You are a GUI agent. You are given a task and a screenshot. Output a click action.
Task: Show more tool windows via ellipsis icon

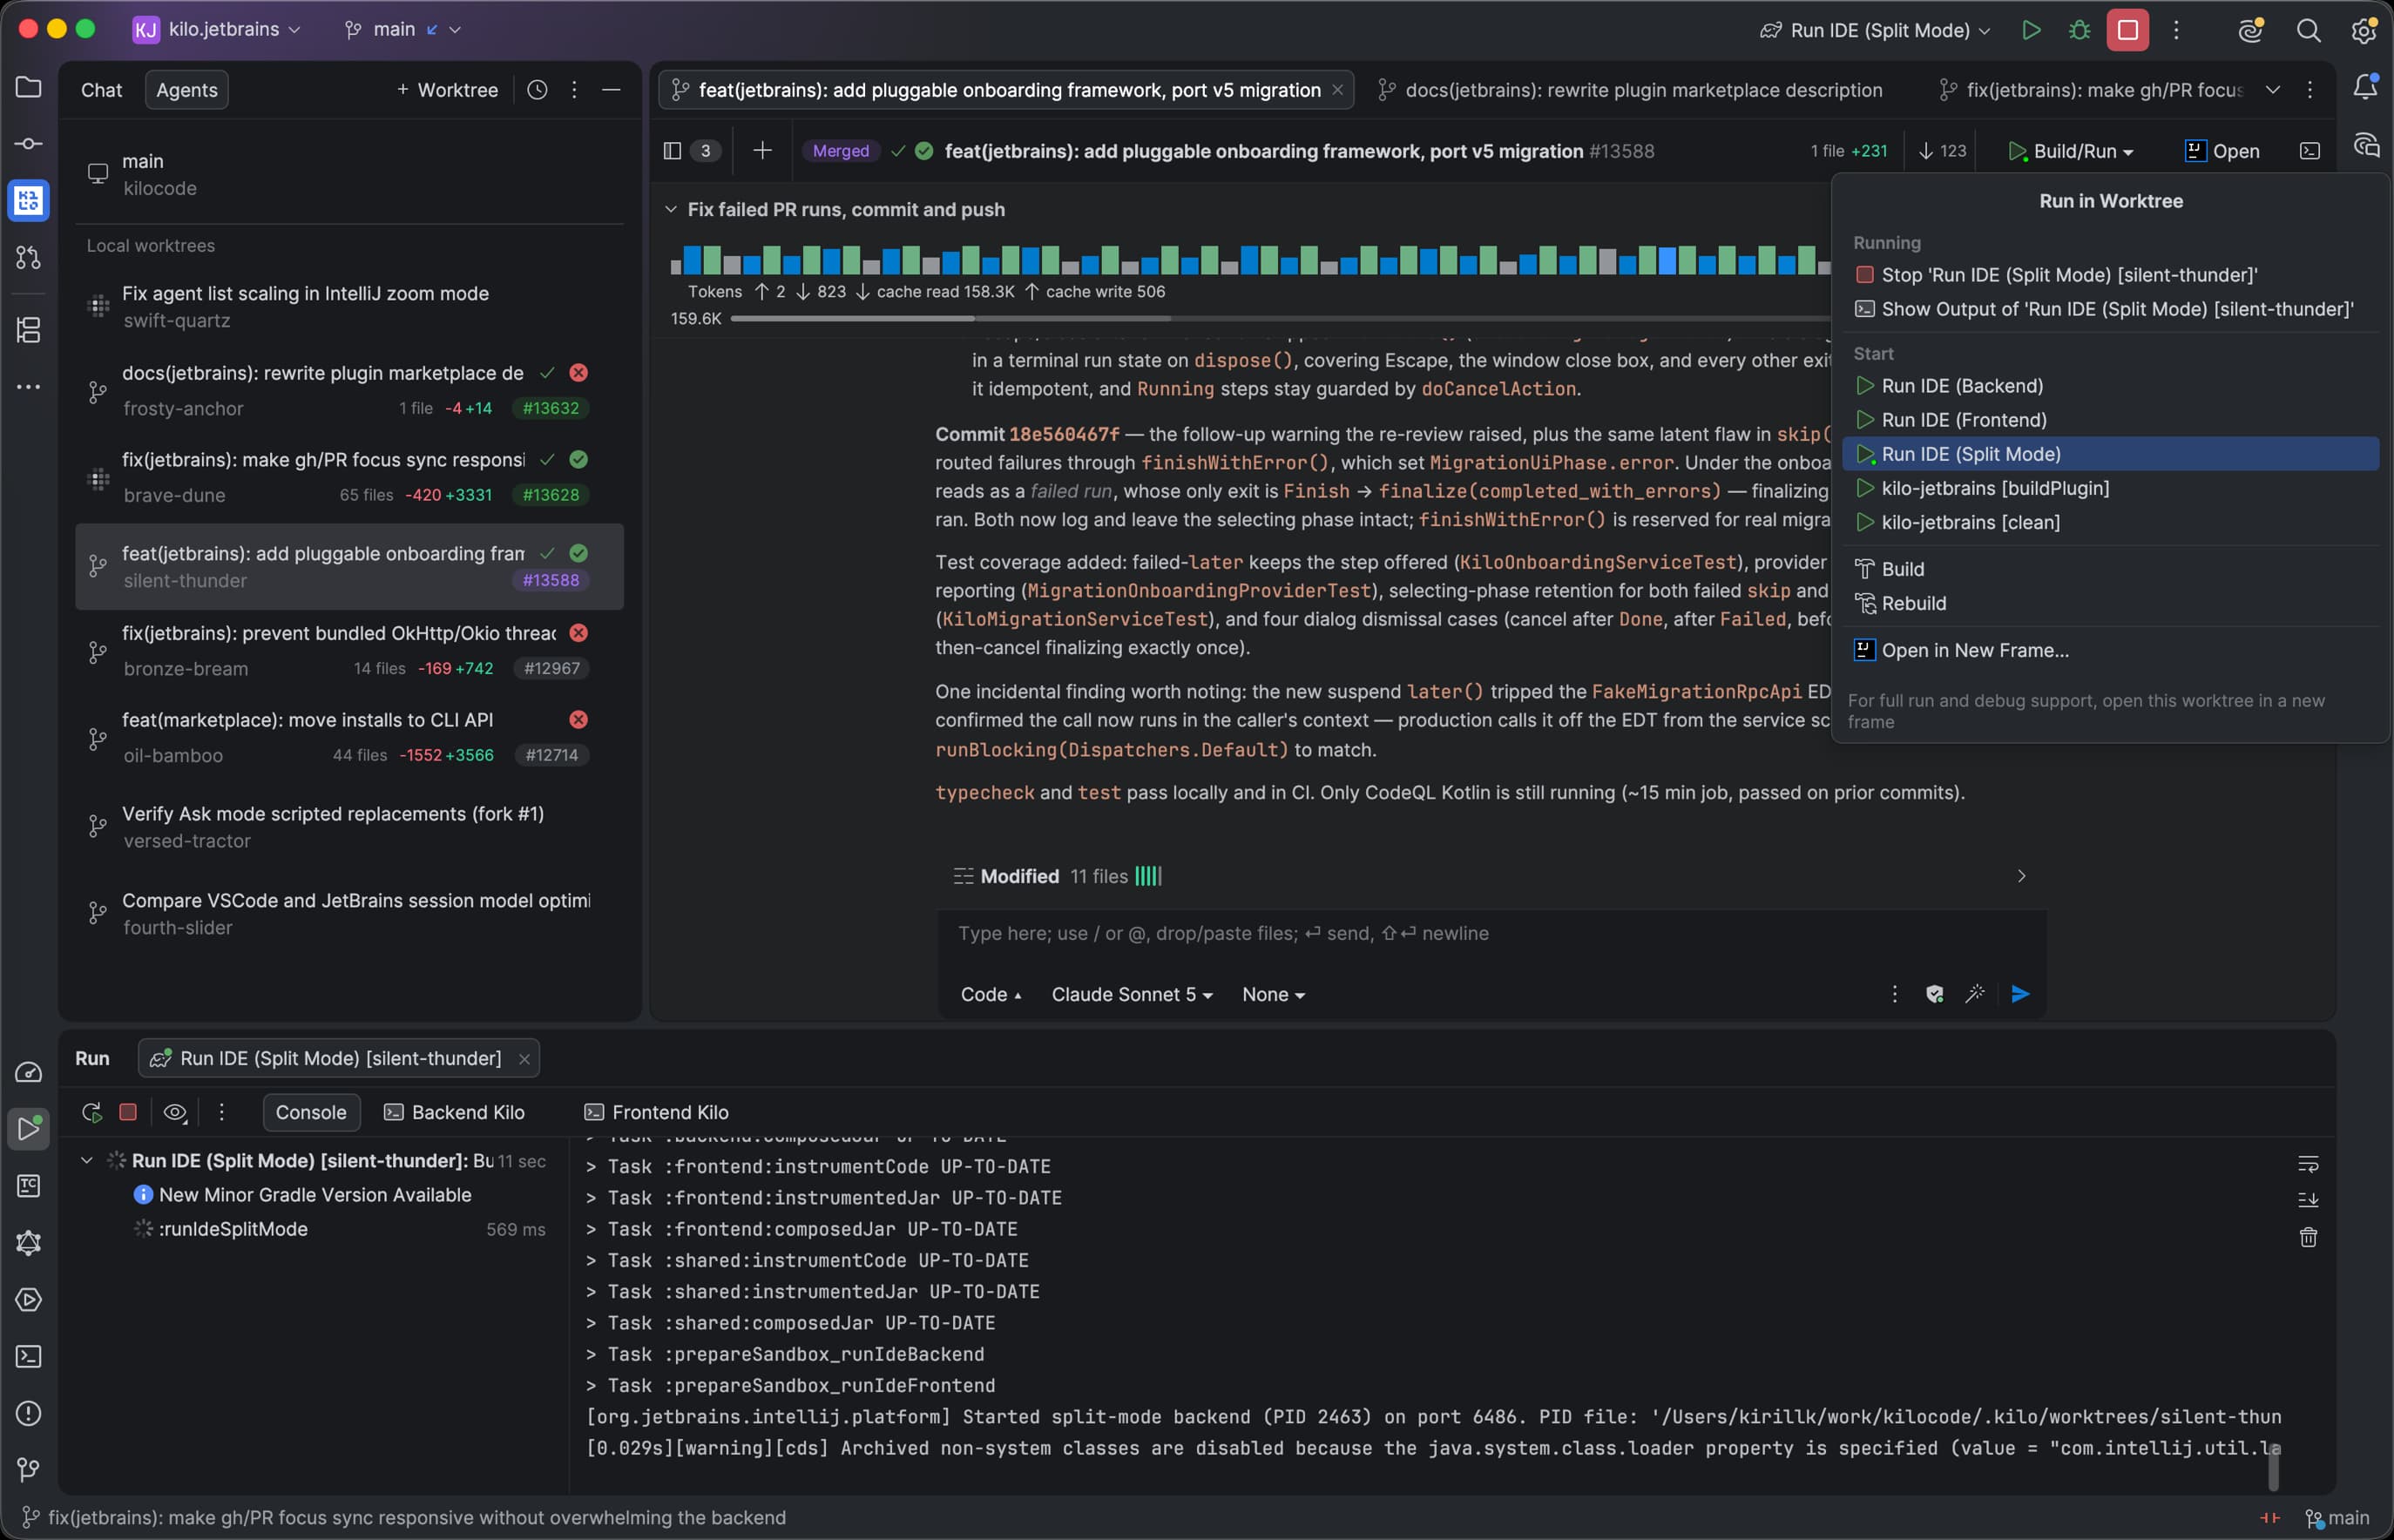coord(28,386)
